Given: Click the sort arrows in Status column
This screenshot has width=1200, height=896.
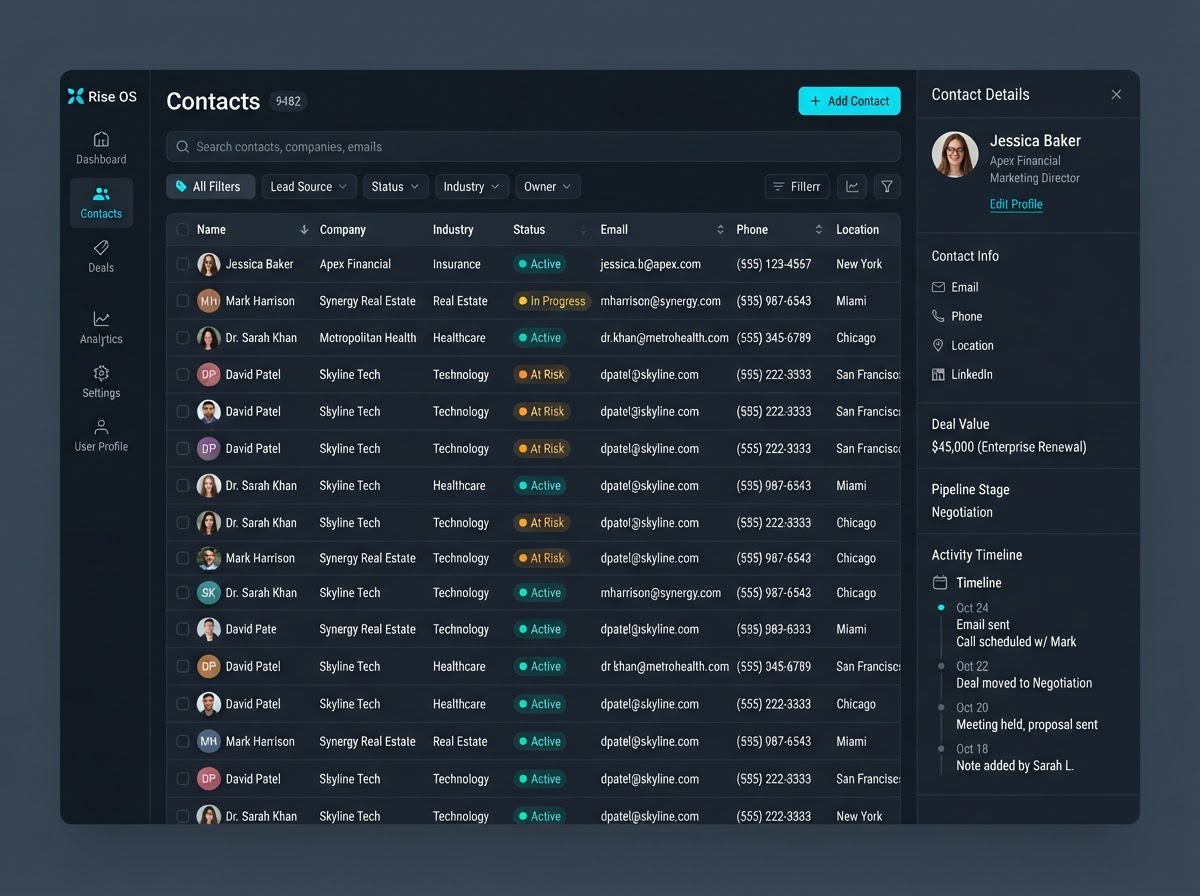Looking at the screenshot, I should coord(584,230).
